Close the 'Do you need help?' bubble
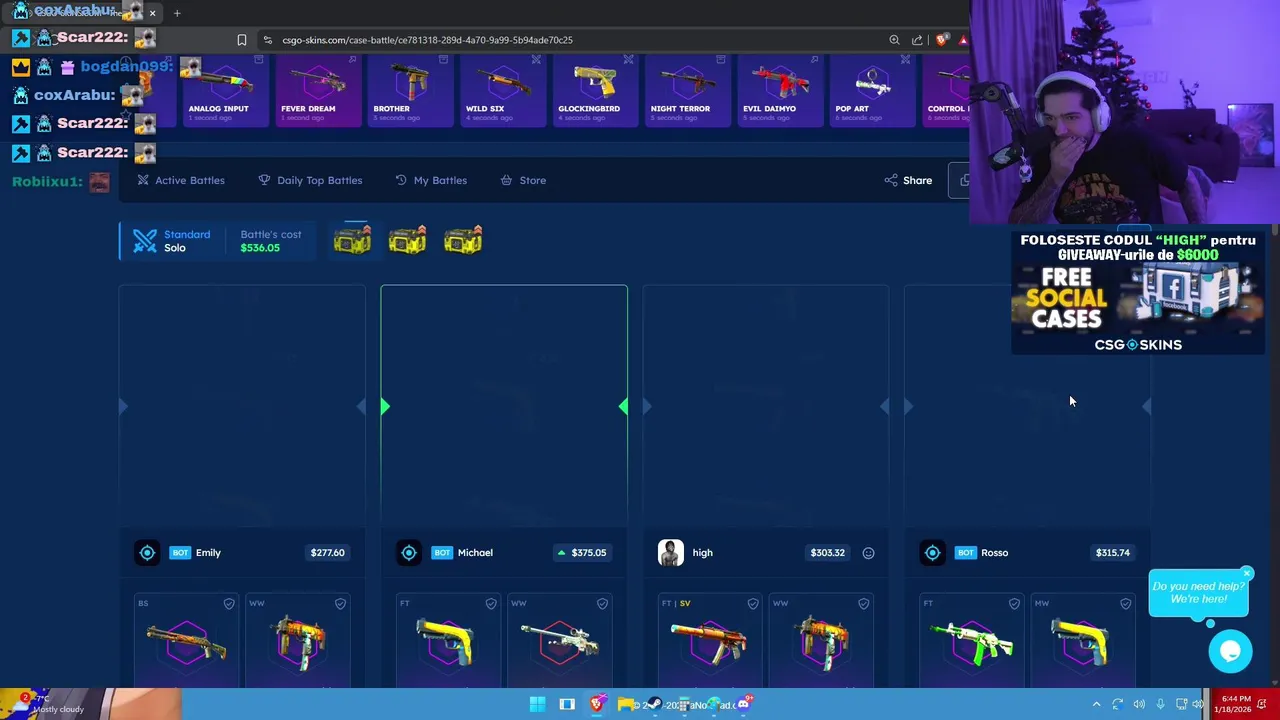Viewport: 1280px width, 720px height. pyautogui.click(x=1247, y=573)
